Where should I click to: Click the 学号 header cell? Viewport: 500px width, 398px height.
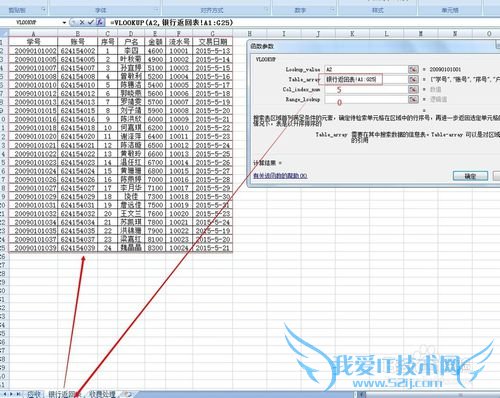(33, 42)
